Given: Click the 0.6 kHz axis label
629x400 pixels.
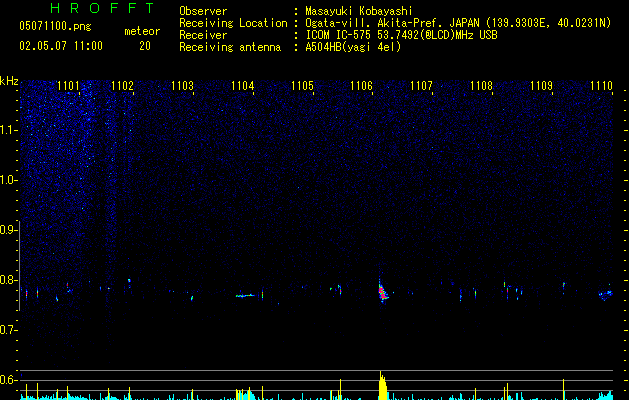Looking at the screenshot, I should click(9, 380).
